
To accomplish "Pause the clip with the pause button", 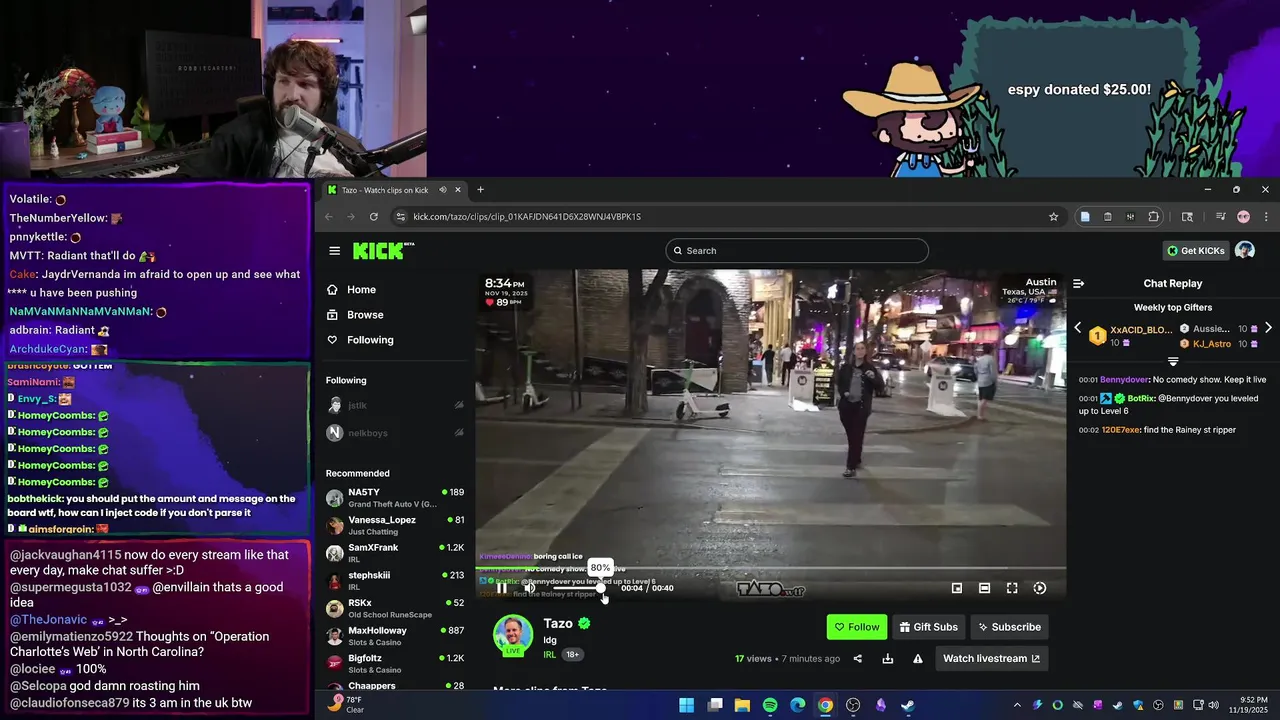I will 501,588.
